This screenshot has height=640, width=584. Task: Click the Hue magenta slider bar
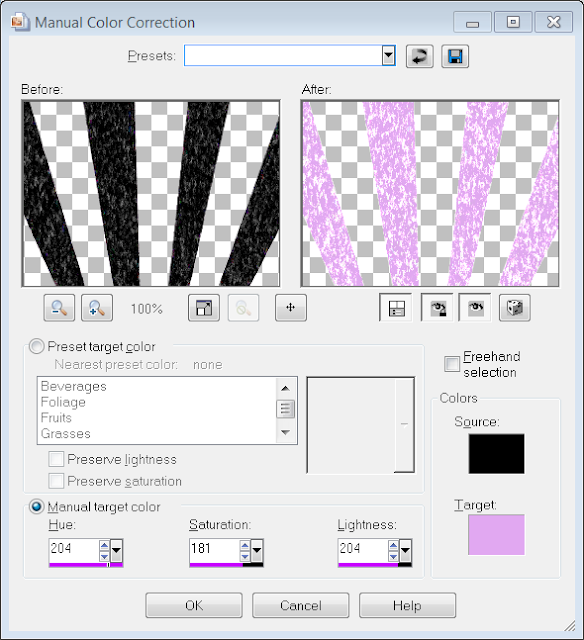86,565
